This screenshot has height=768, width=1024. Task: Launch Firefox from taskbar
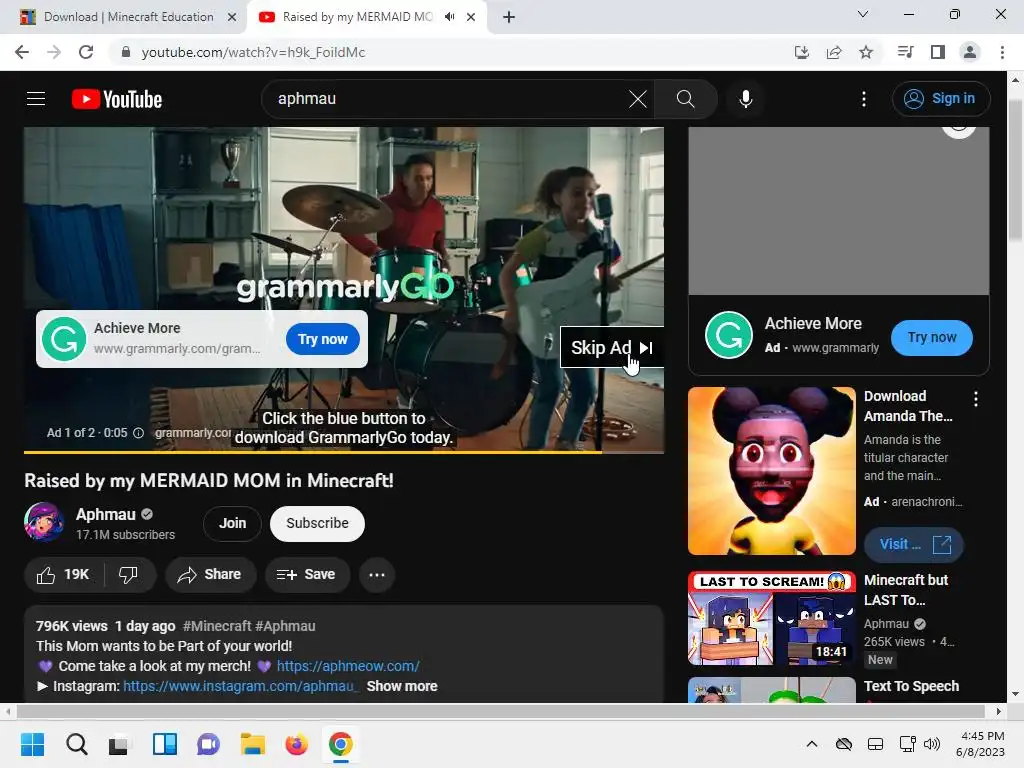(296, 744)
